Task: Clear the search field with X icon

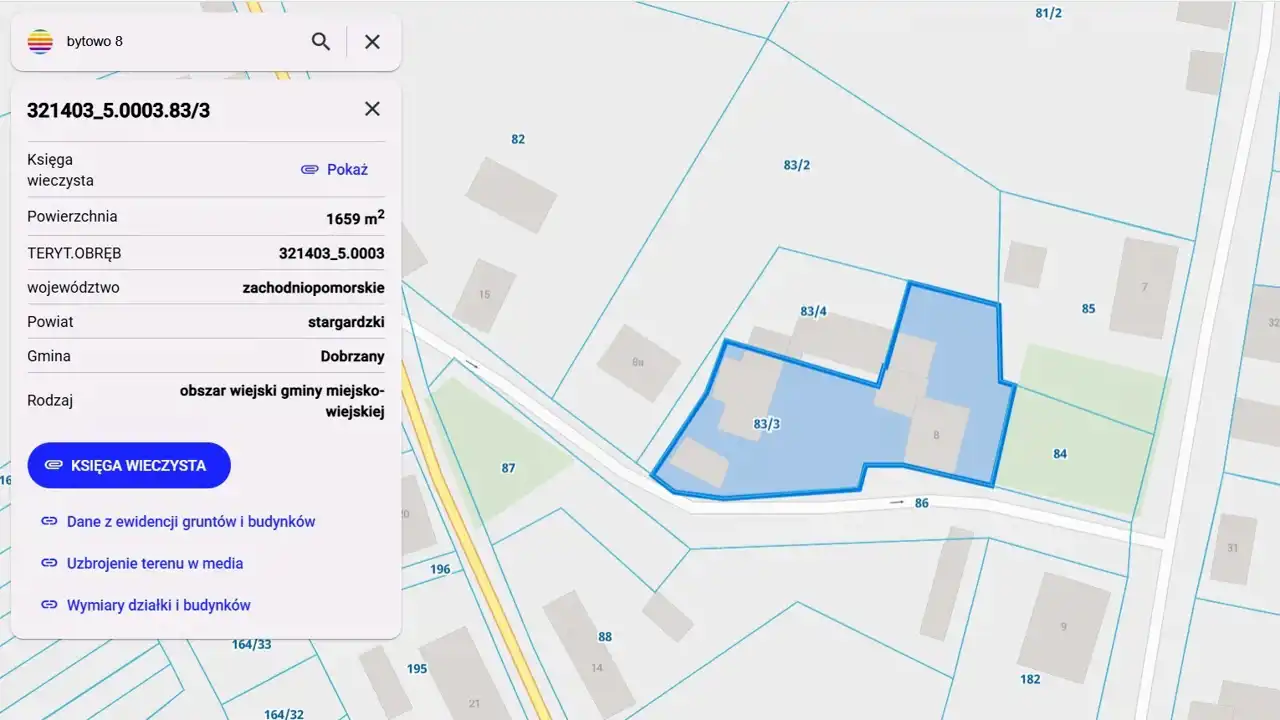Action: [372, 42]
